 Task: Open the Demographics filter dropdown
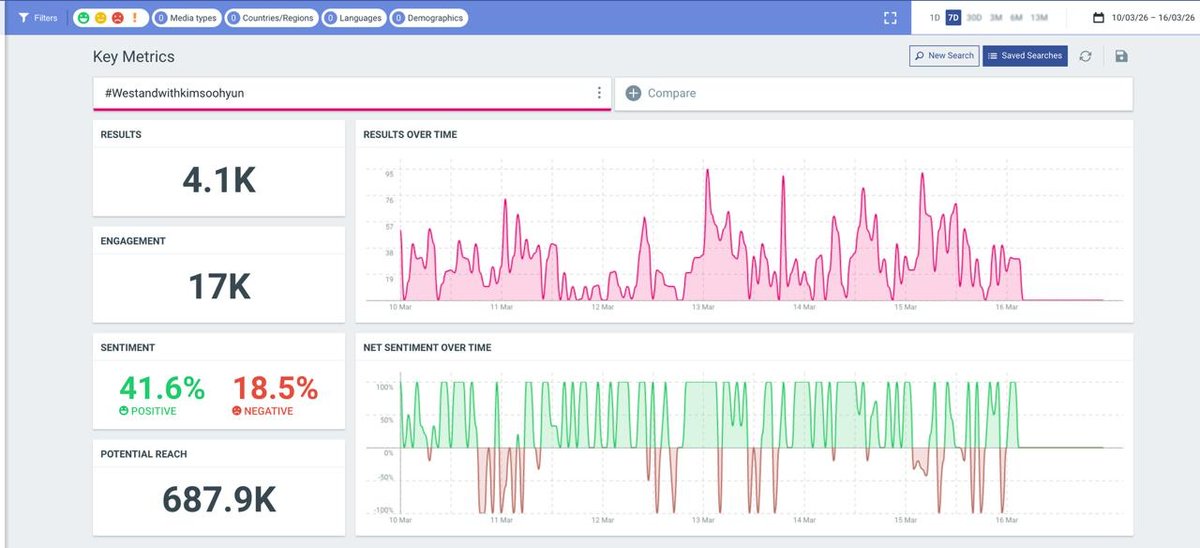(428, 18)
